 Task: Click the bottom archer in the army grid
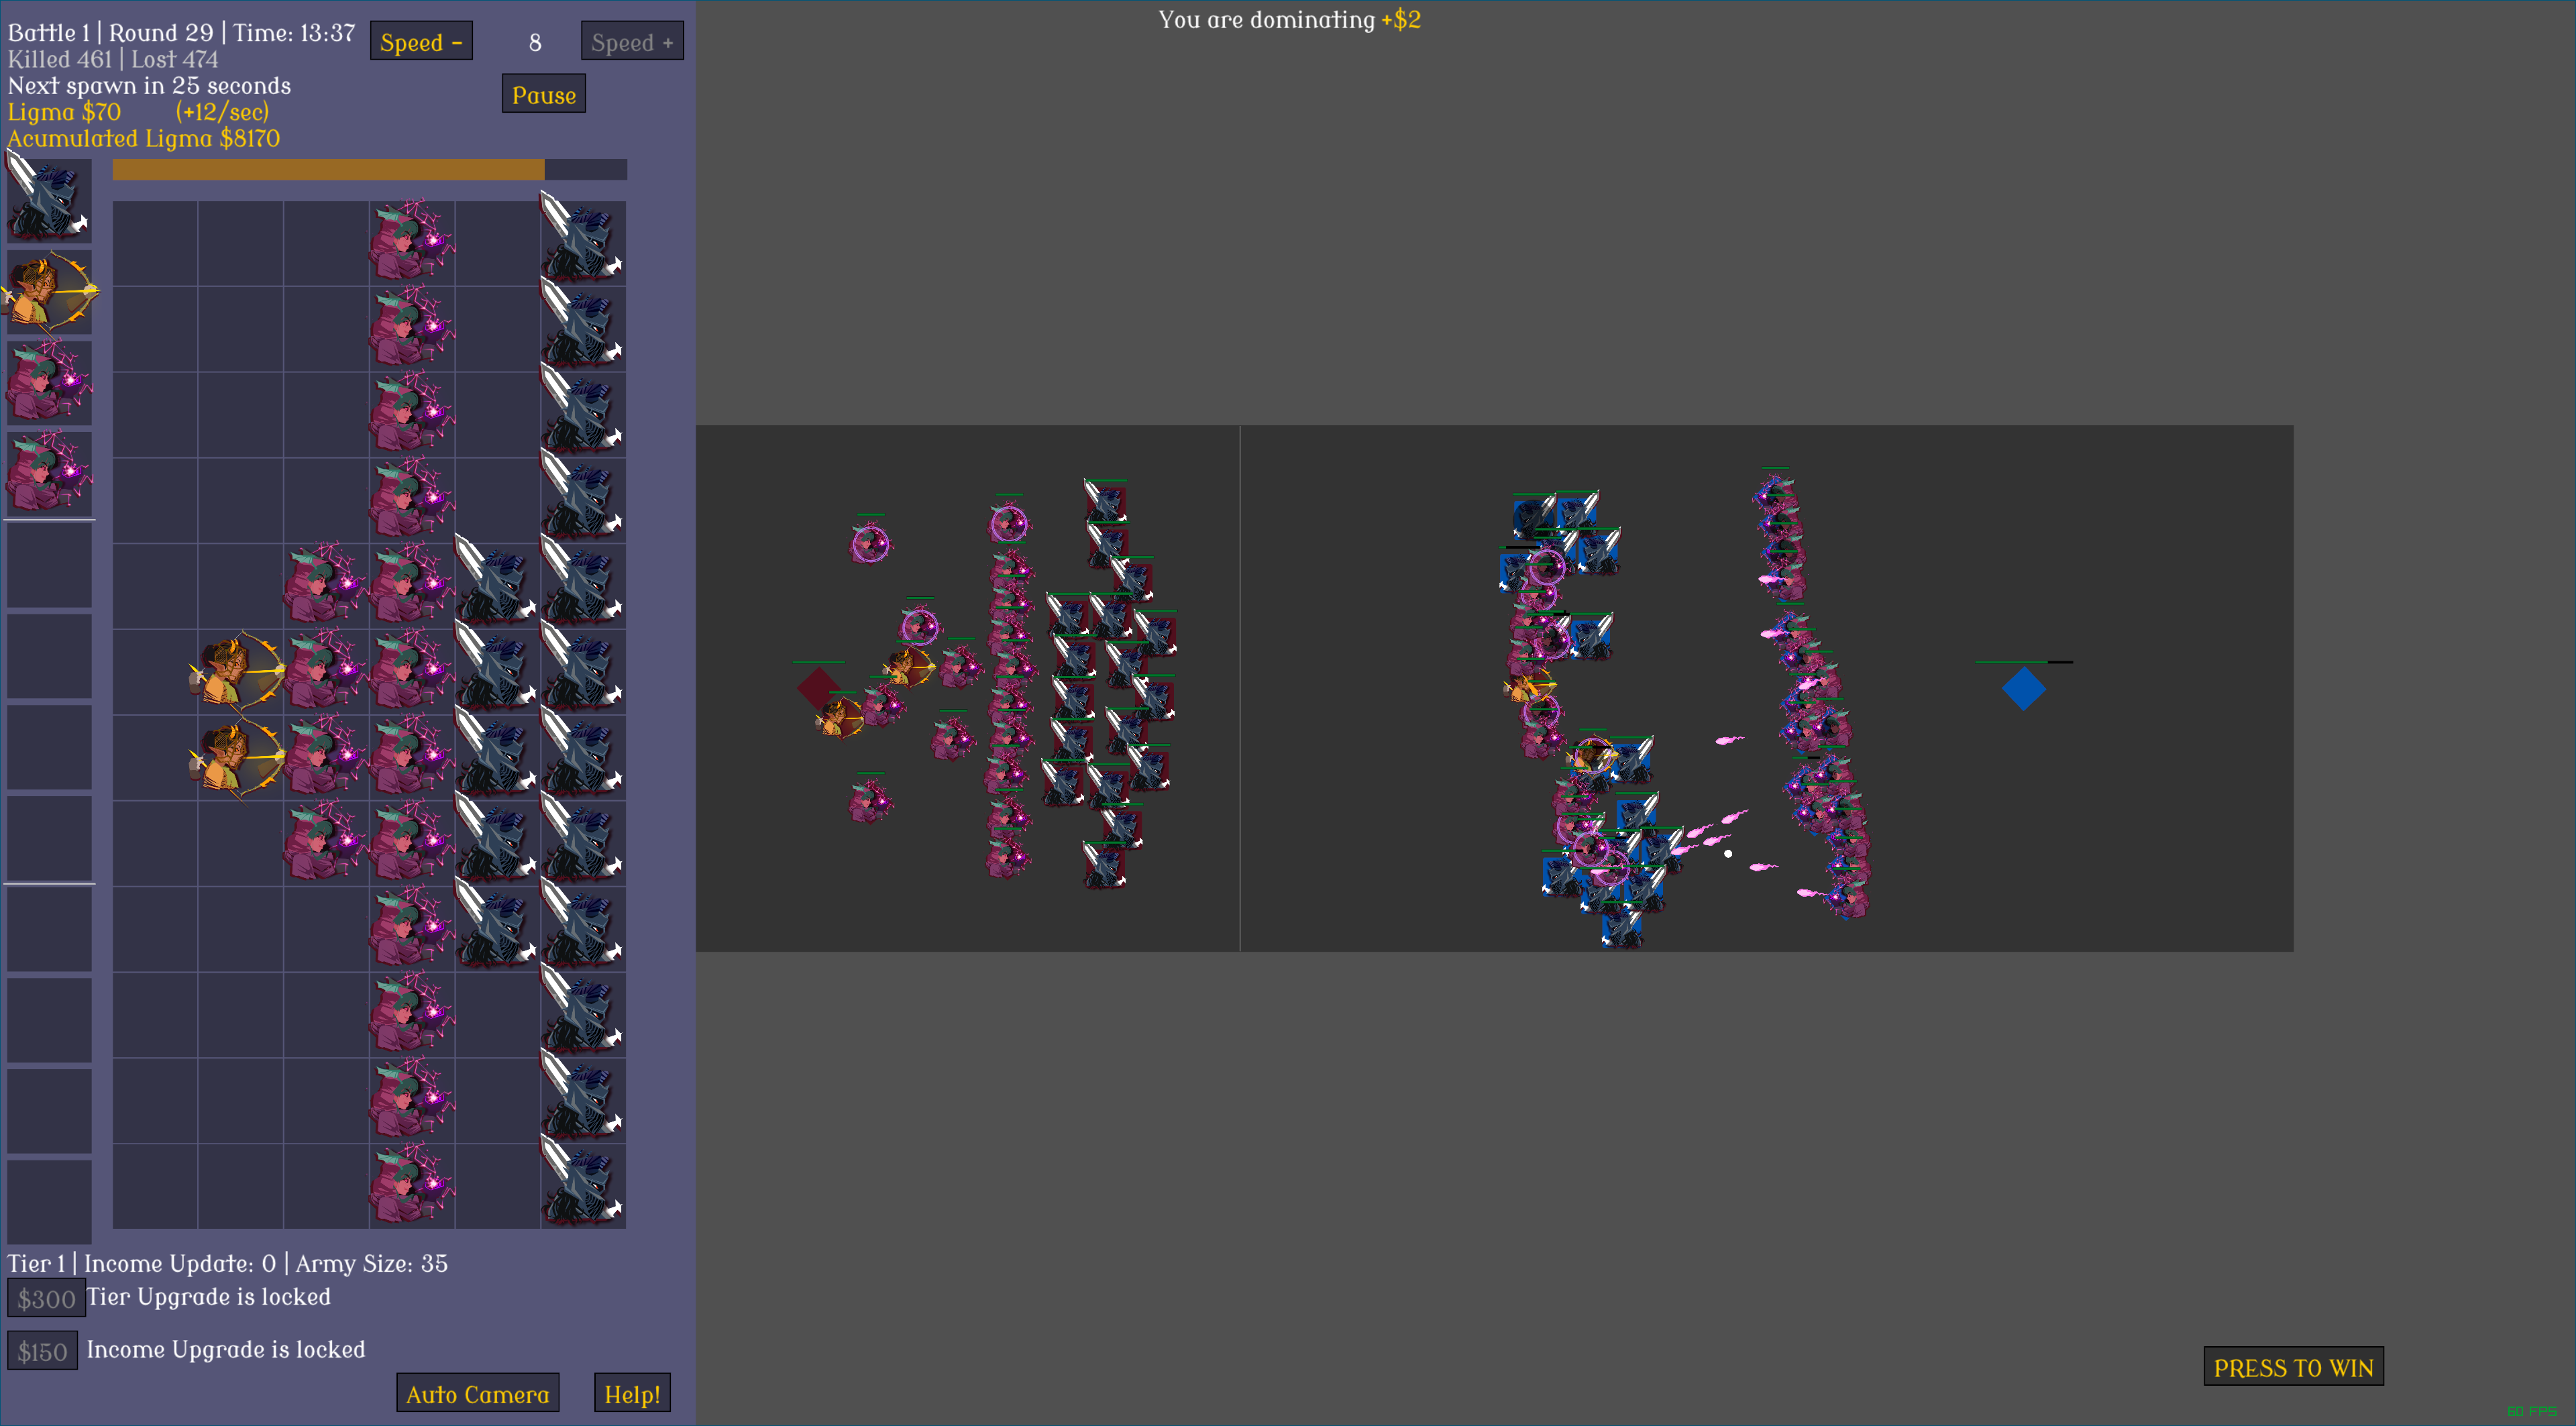coord(240,757)
